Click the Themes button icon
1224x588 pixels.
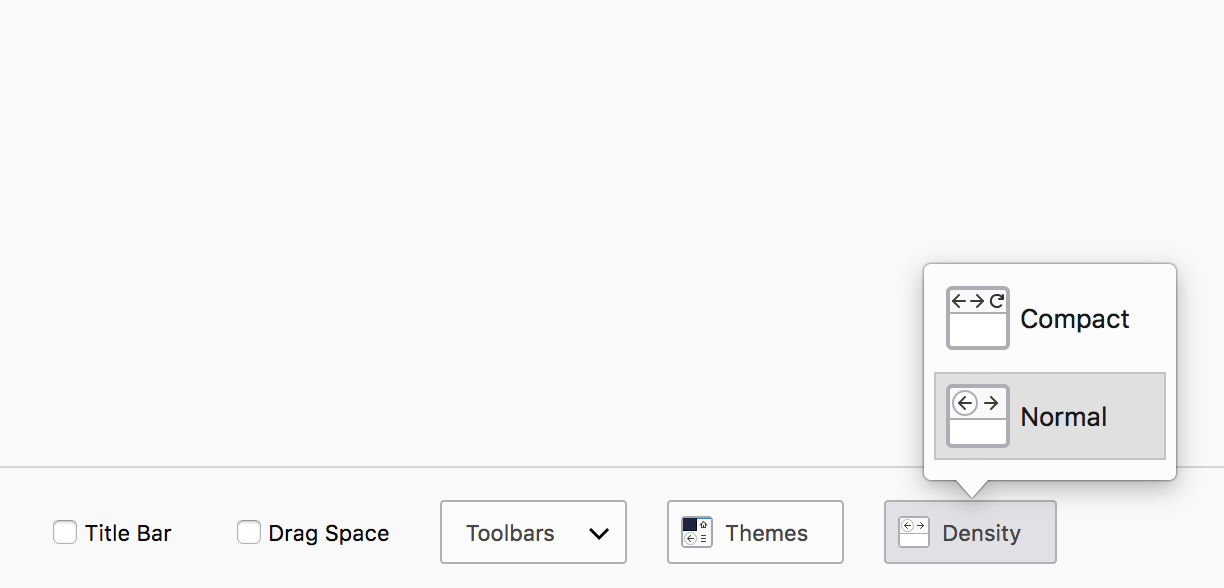(696, 532)
